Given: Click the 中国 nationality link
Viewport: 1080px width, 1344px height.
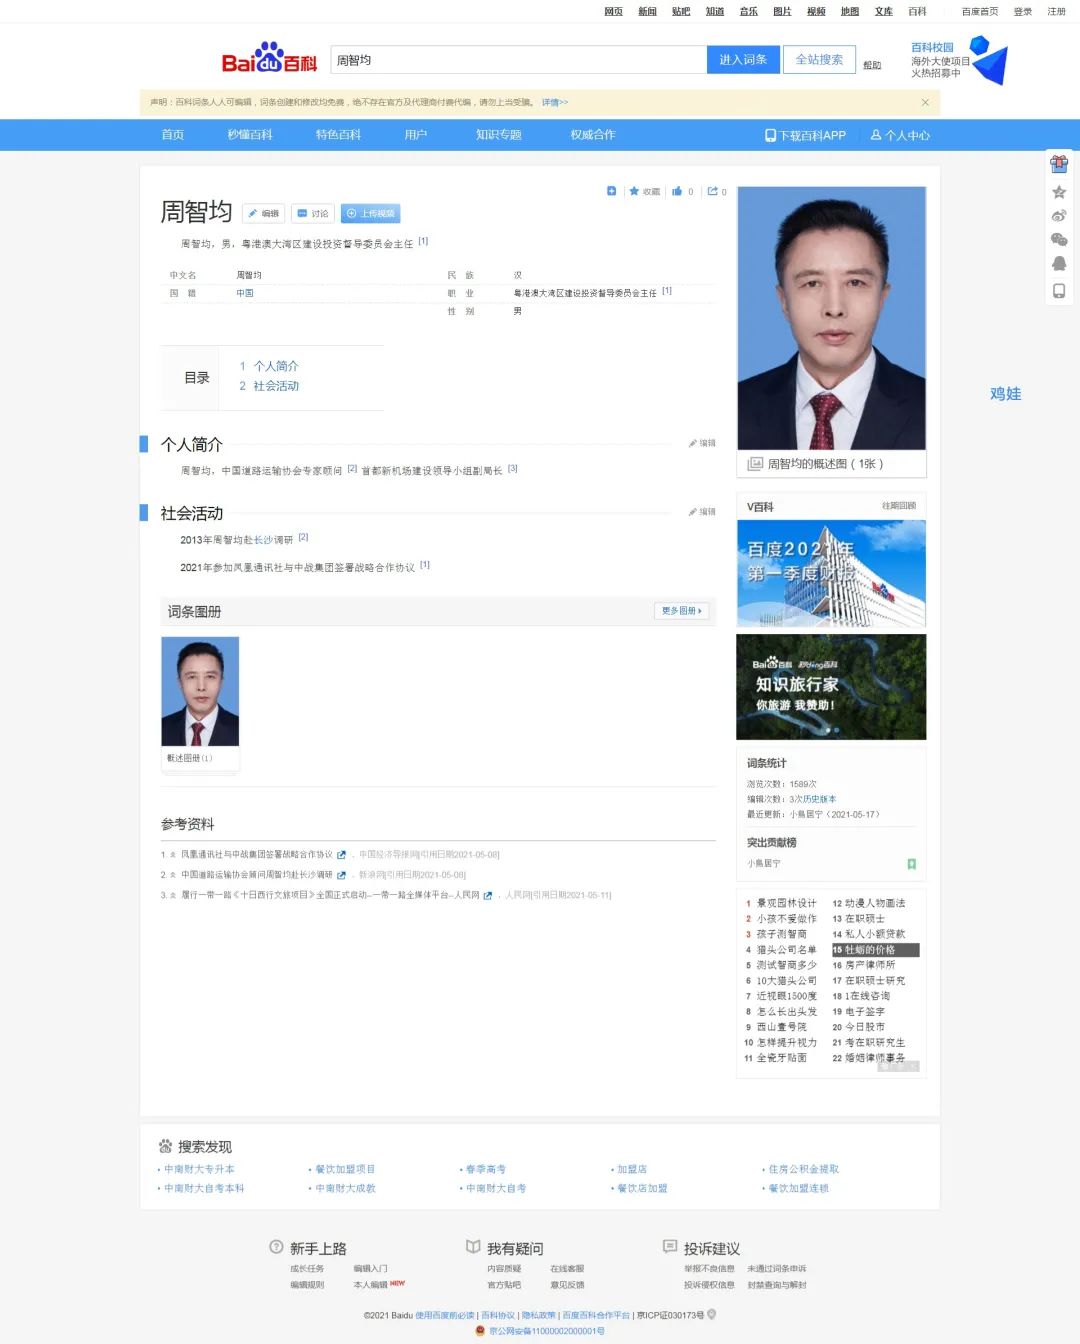Looking at the screenshot, I should (245, 293).
